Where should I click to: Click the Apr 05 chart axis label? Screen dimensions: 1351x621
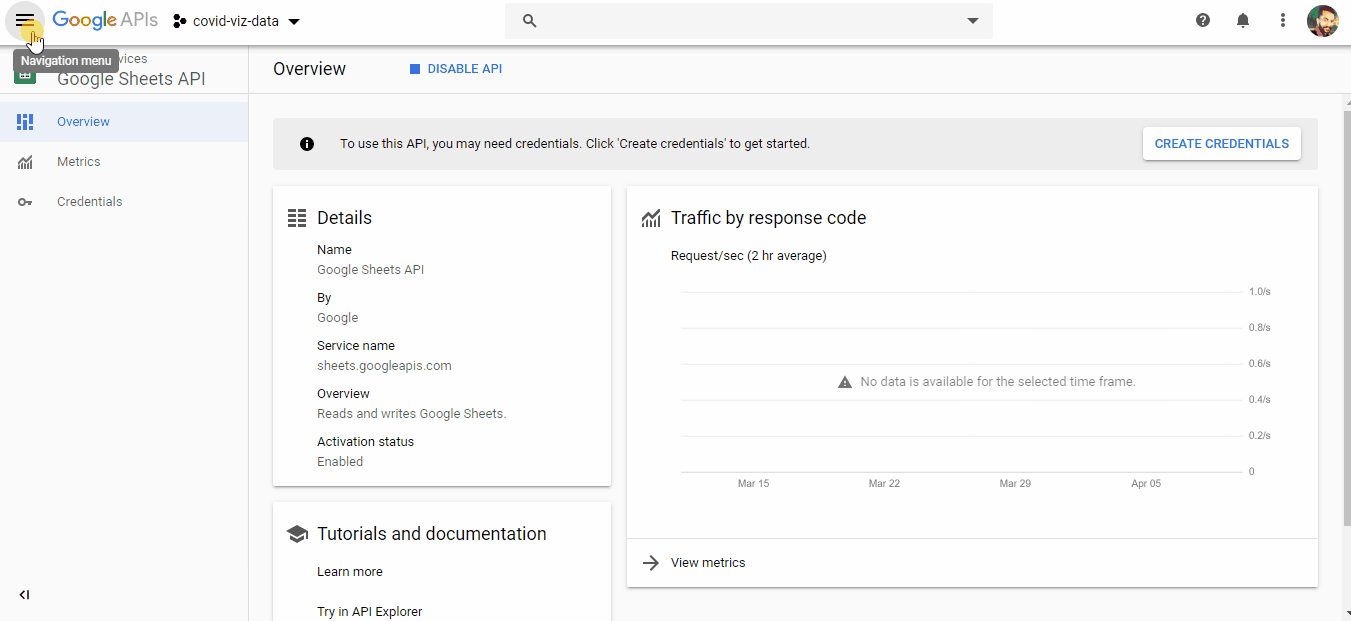[1146, 484]
